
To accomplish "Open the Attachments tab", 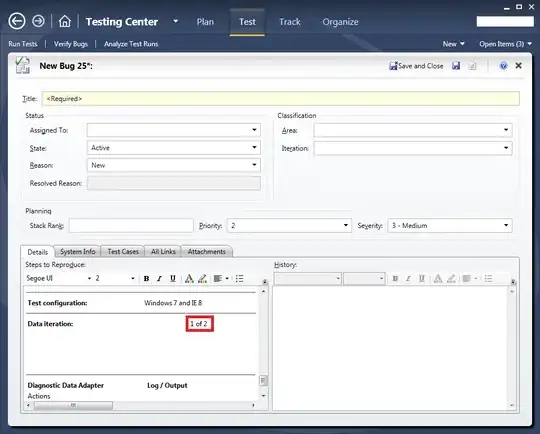I will pyautogui.click(x=207, y=252).
